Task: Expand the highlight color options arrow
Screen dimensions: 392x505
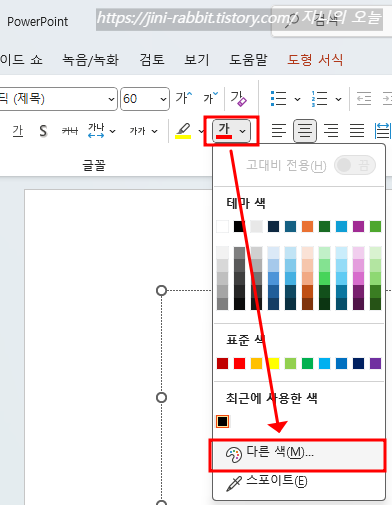Action: click(x=201, y=131)
